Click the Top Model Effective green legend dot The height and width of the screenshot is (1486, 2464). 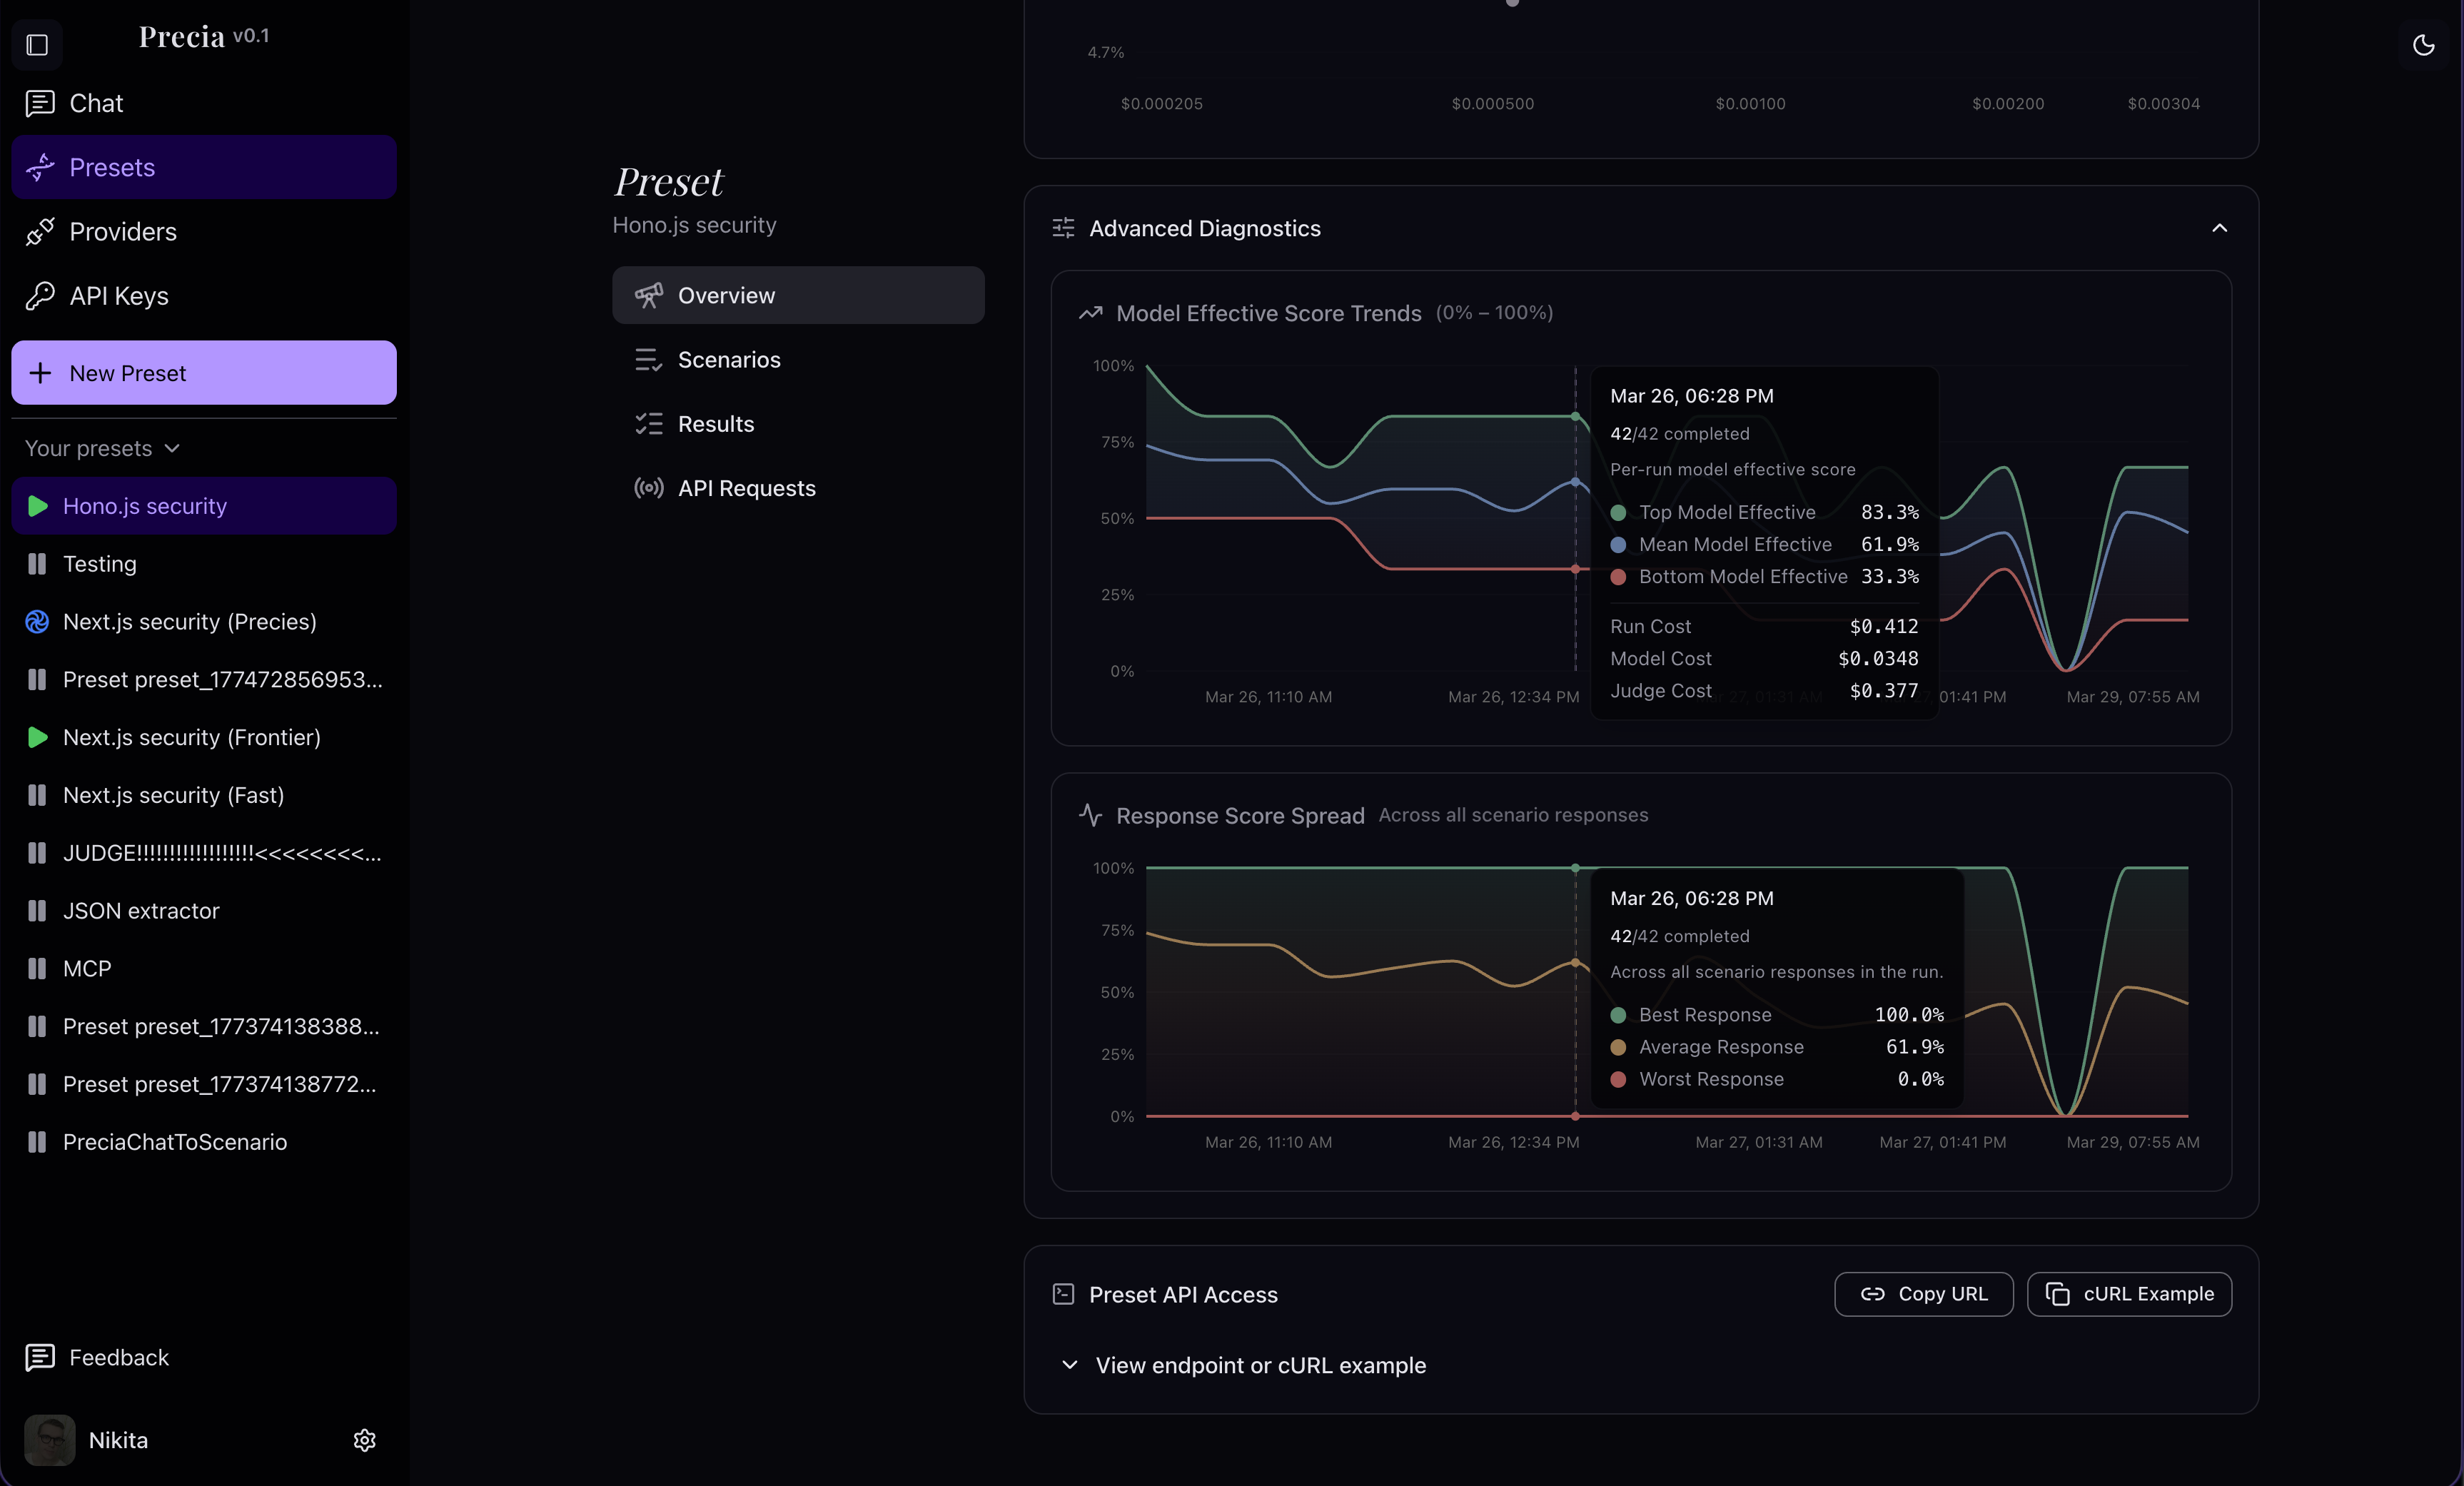coord(1618,512)
